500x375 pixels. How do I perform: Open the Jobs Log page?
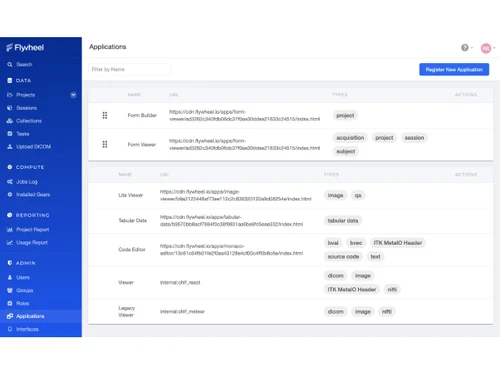pyautogui.click(x=27, y=182)
